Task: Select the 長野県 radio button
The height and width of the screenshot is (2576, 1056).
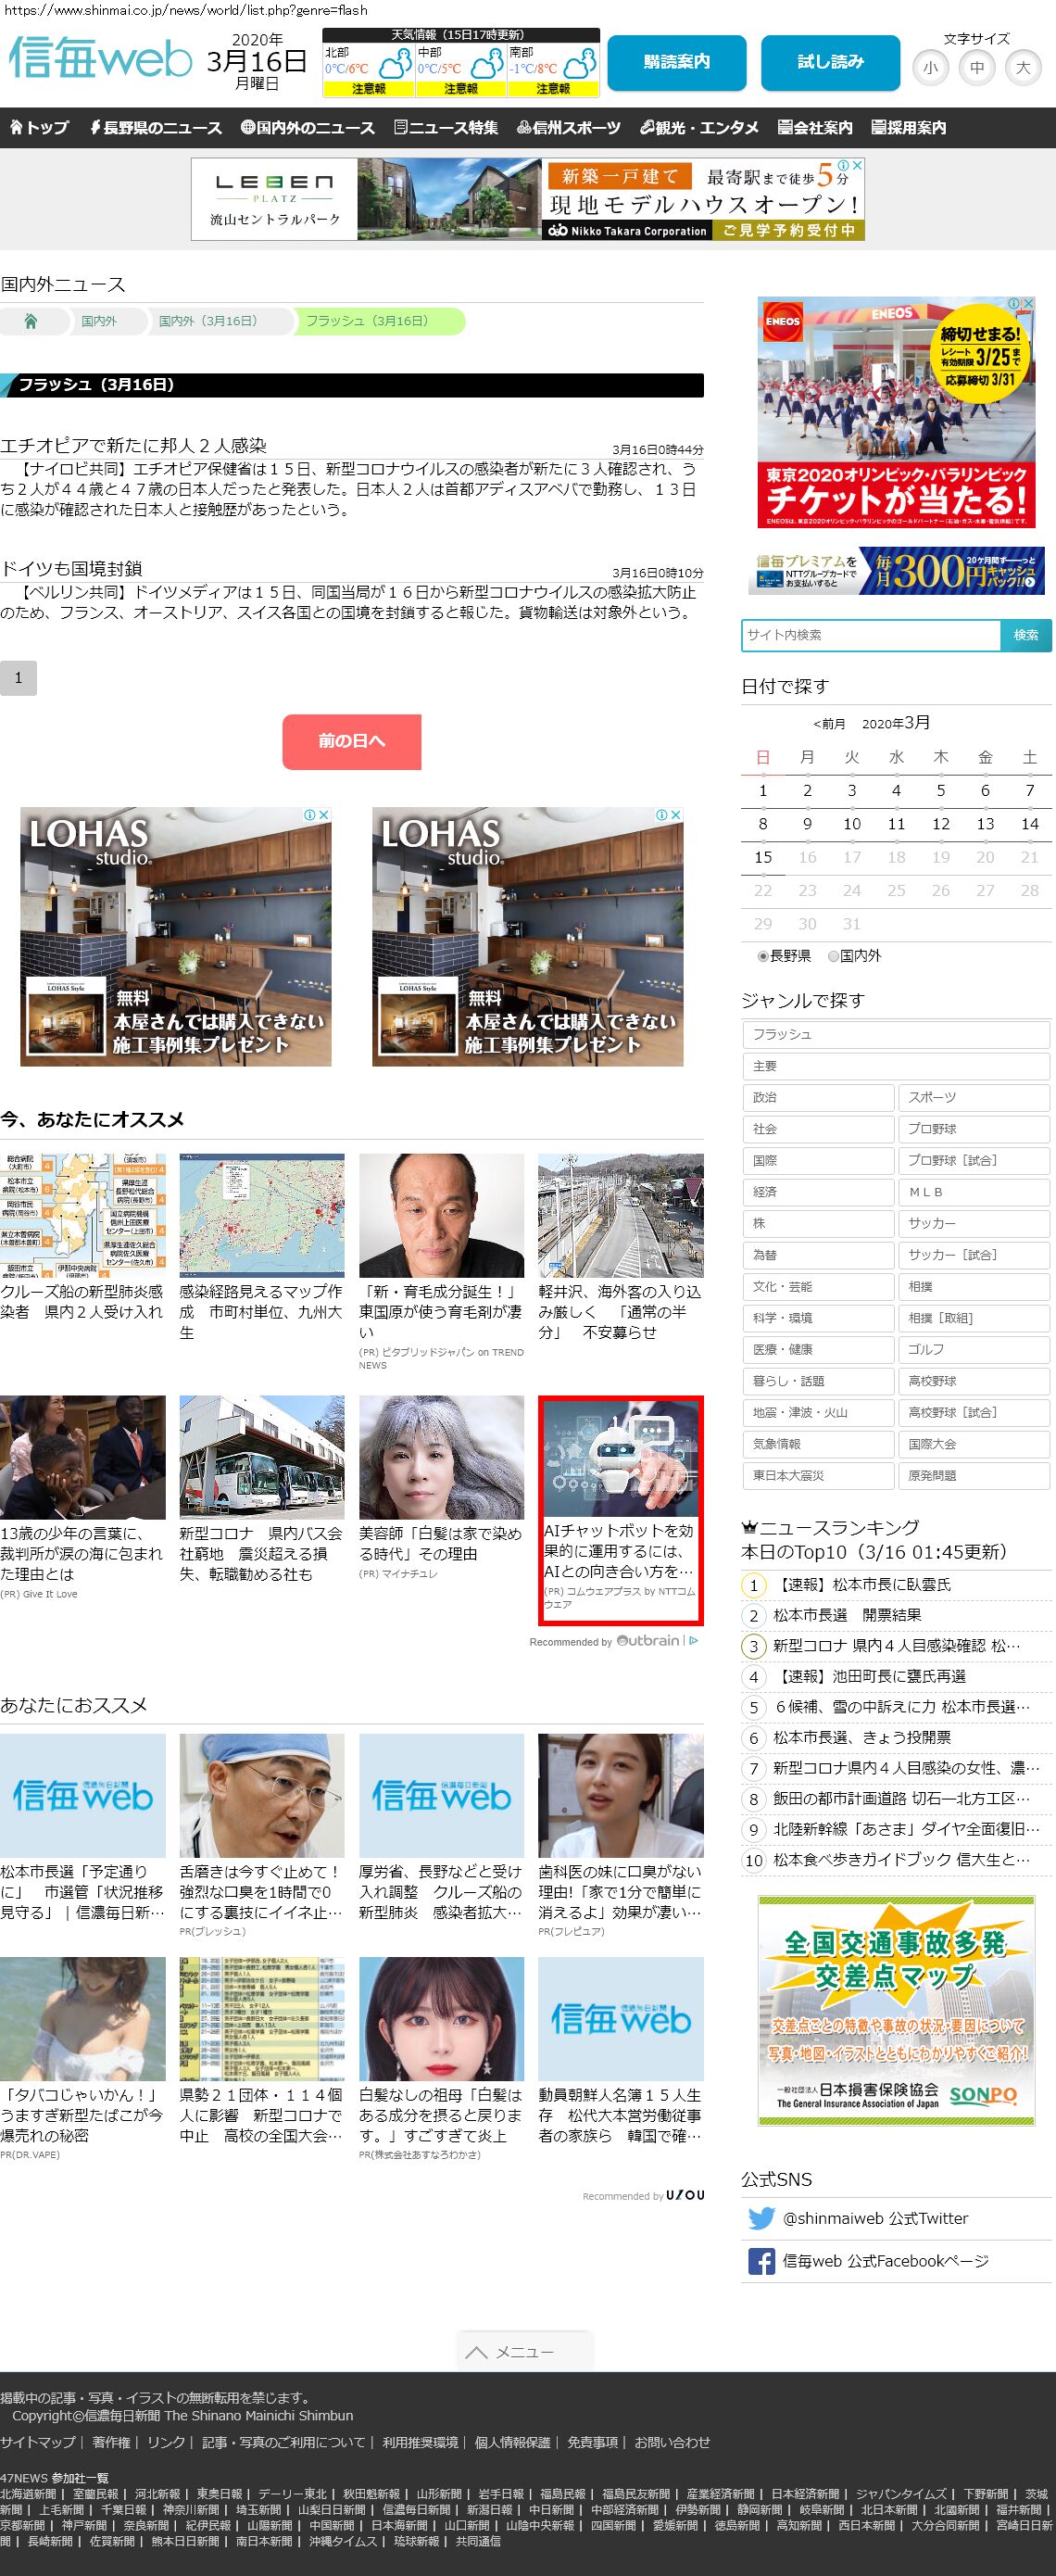Action: (x=763, y=956)
